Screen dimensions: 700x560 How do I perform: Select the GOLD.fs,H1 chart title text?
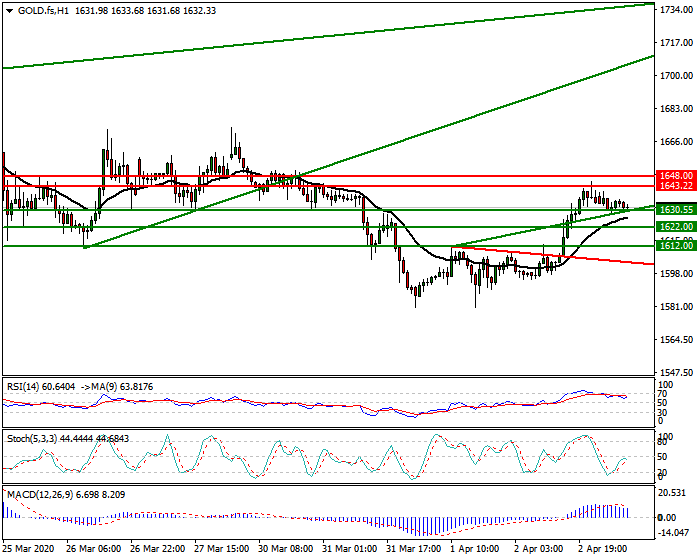[43, 11]
